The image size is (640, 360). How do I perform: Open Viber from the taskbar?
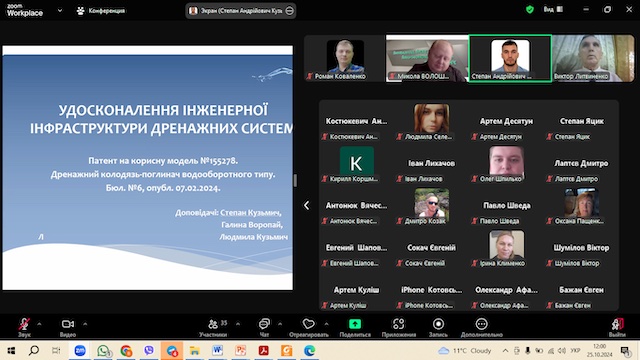(149, 351)
